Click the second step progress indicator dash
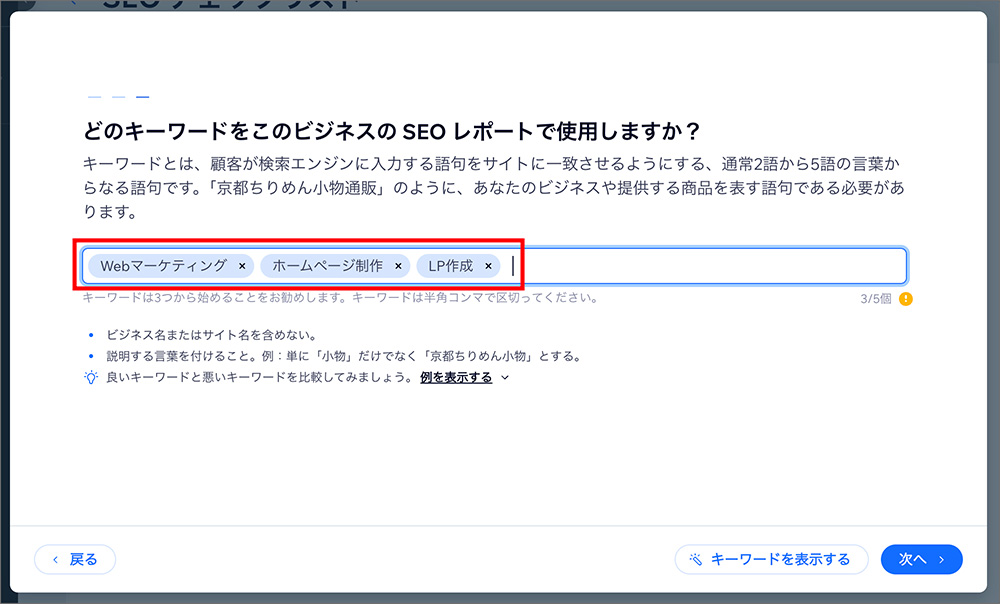 [x=119, y=97]
